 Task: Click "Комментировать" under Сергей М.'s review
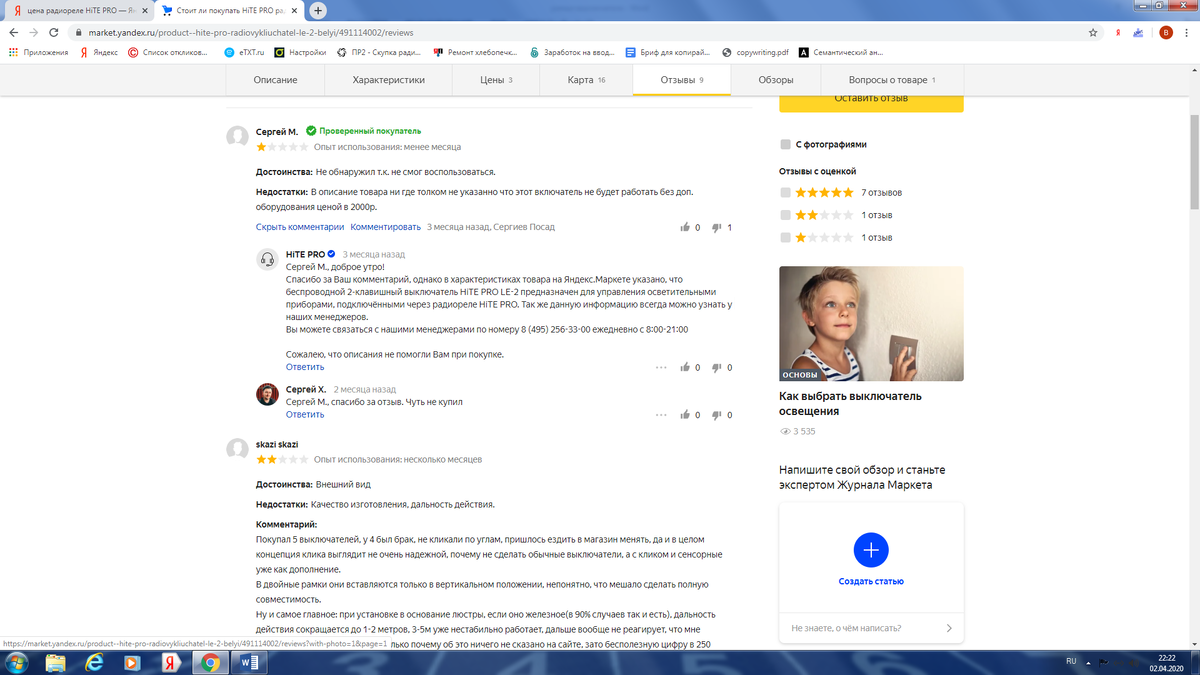(386, 227)
